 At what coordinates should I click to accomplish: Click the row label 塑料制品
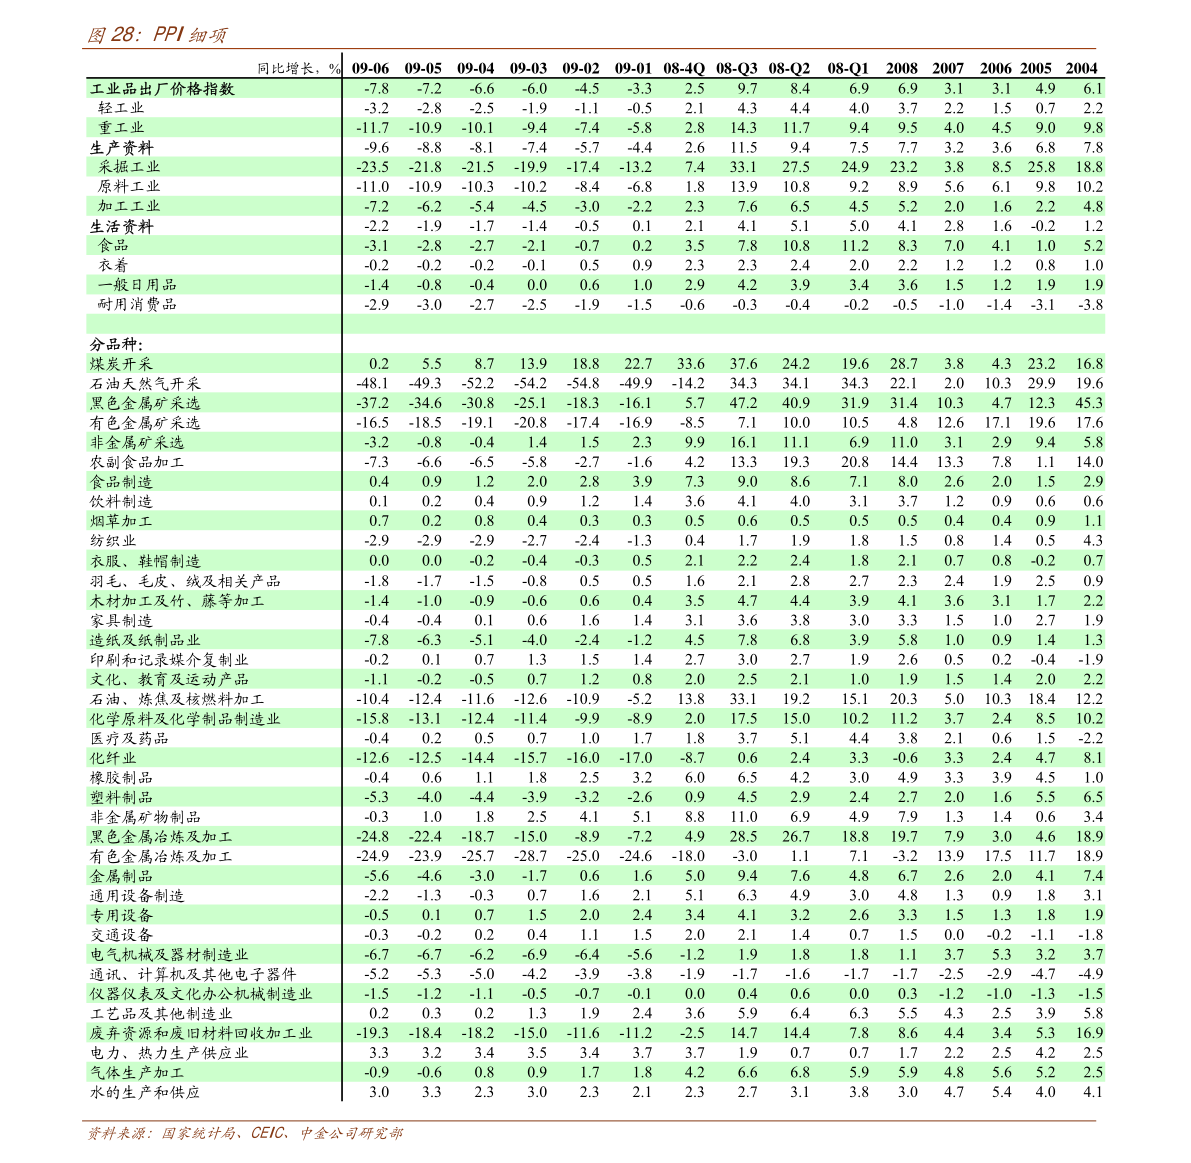(121, 798)
